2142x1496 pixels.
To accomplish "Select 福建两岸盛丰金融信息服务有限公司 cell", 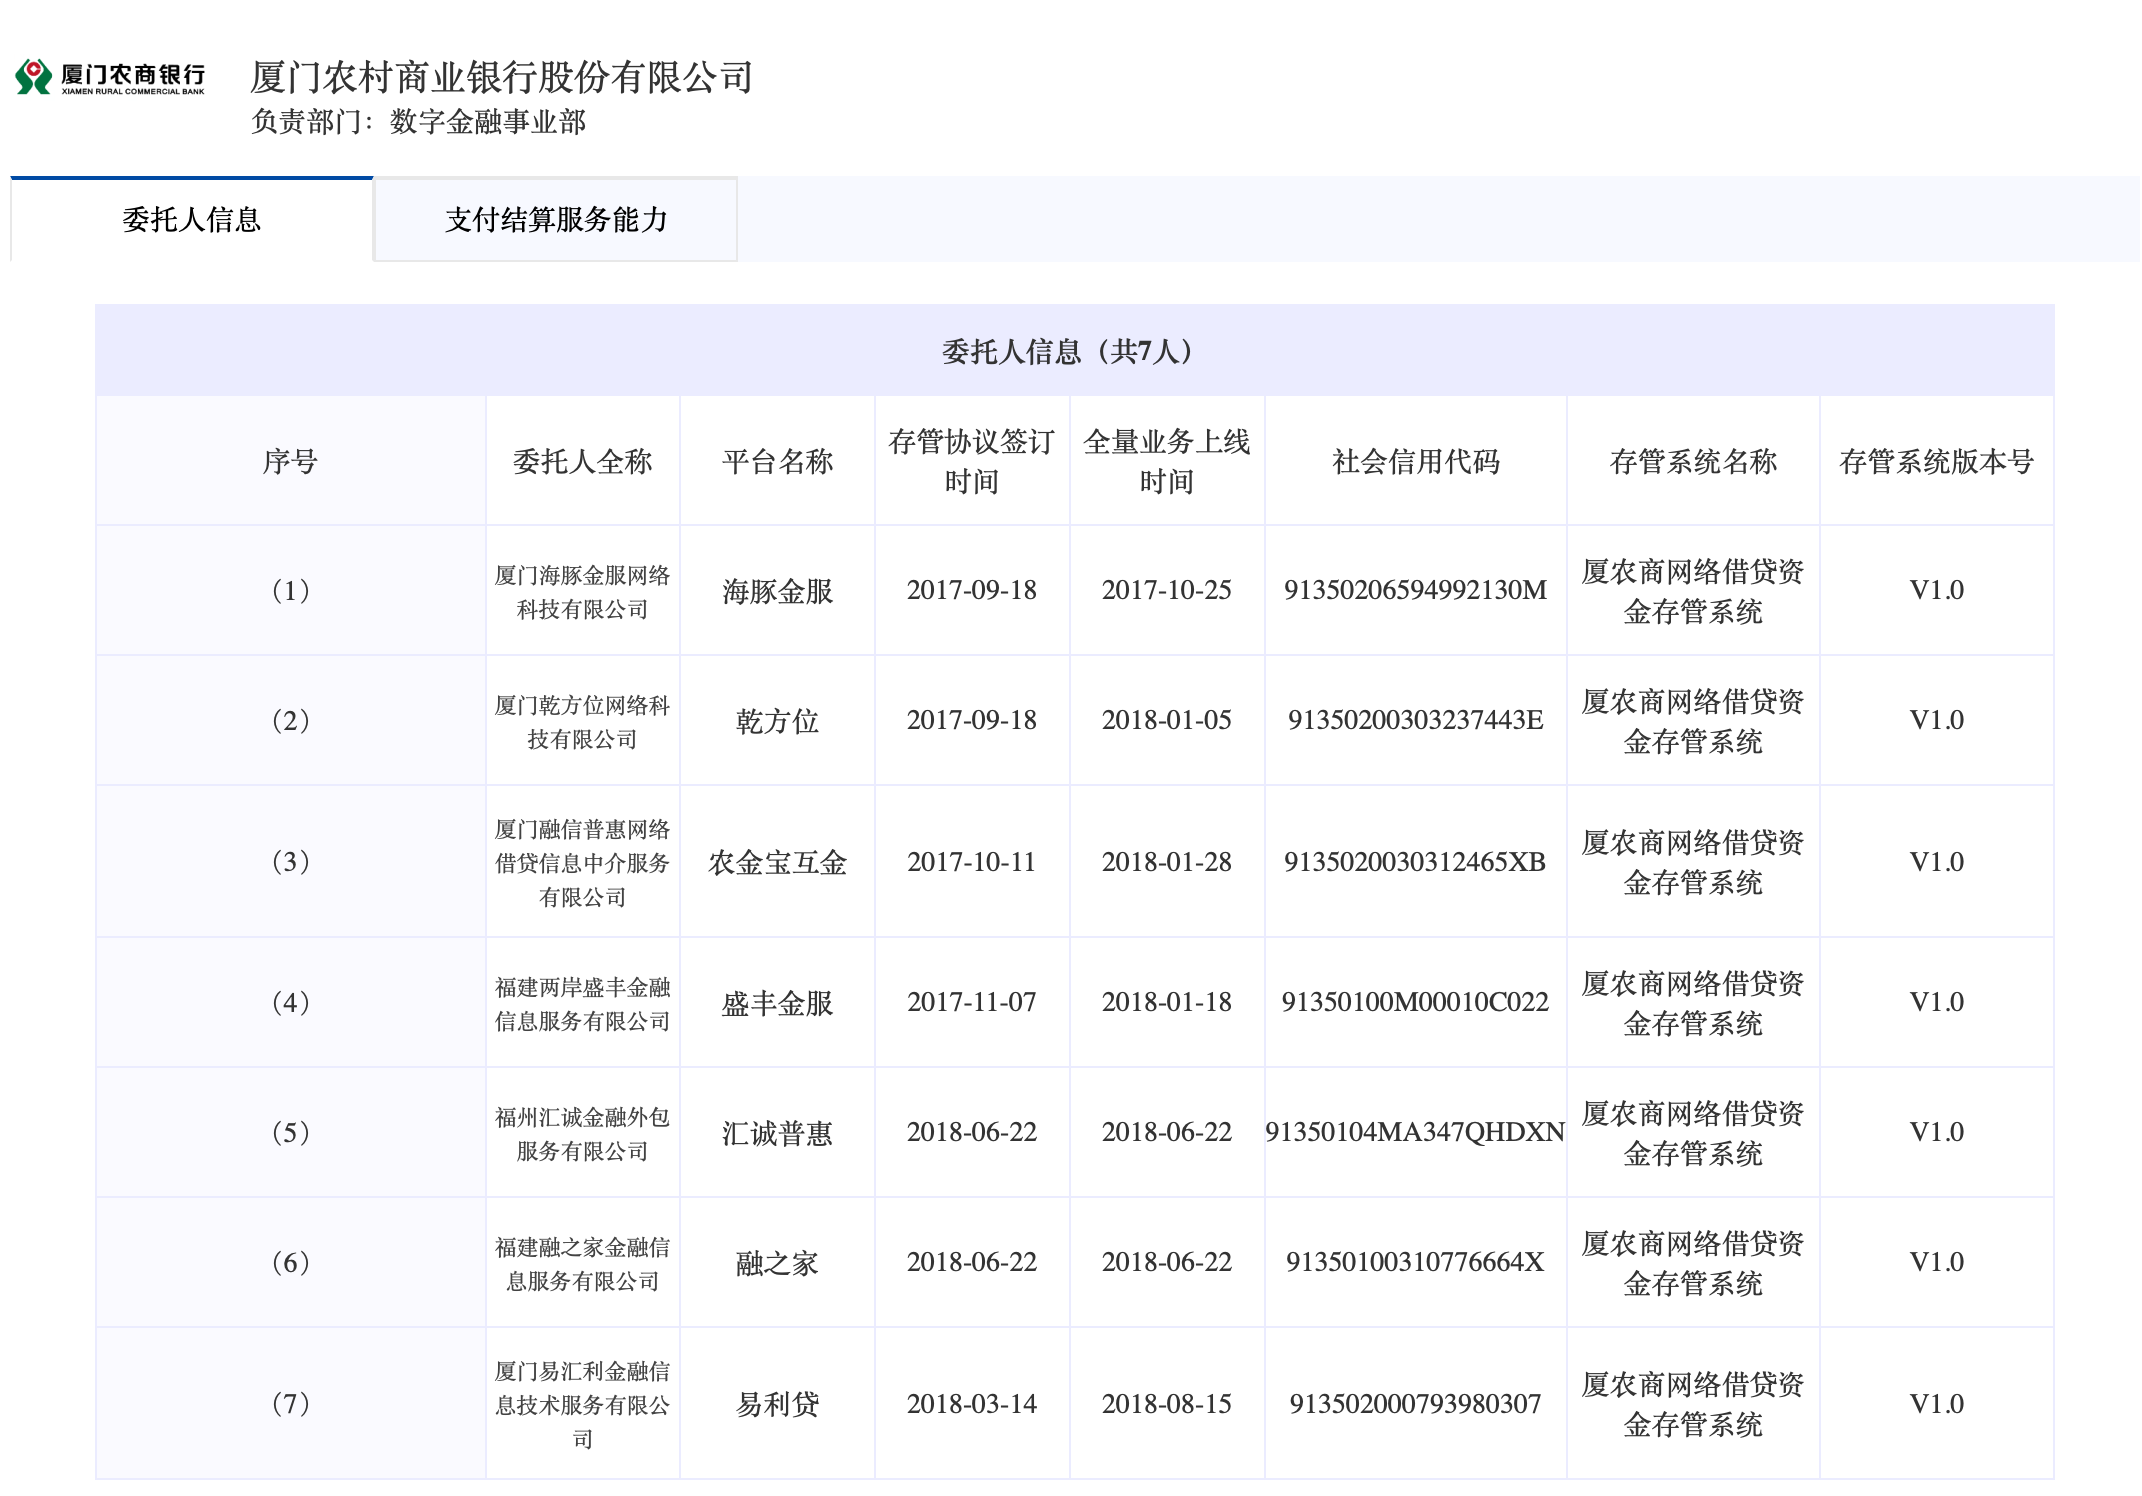I will click(x=583, y=1004).
